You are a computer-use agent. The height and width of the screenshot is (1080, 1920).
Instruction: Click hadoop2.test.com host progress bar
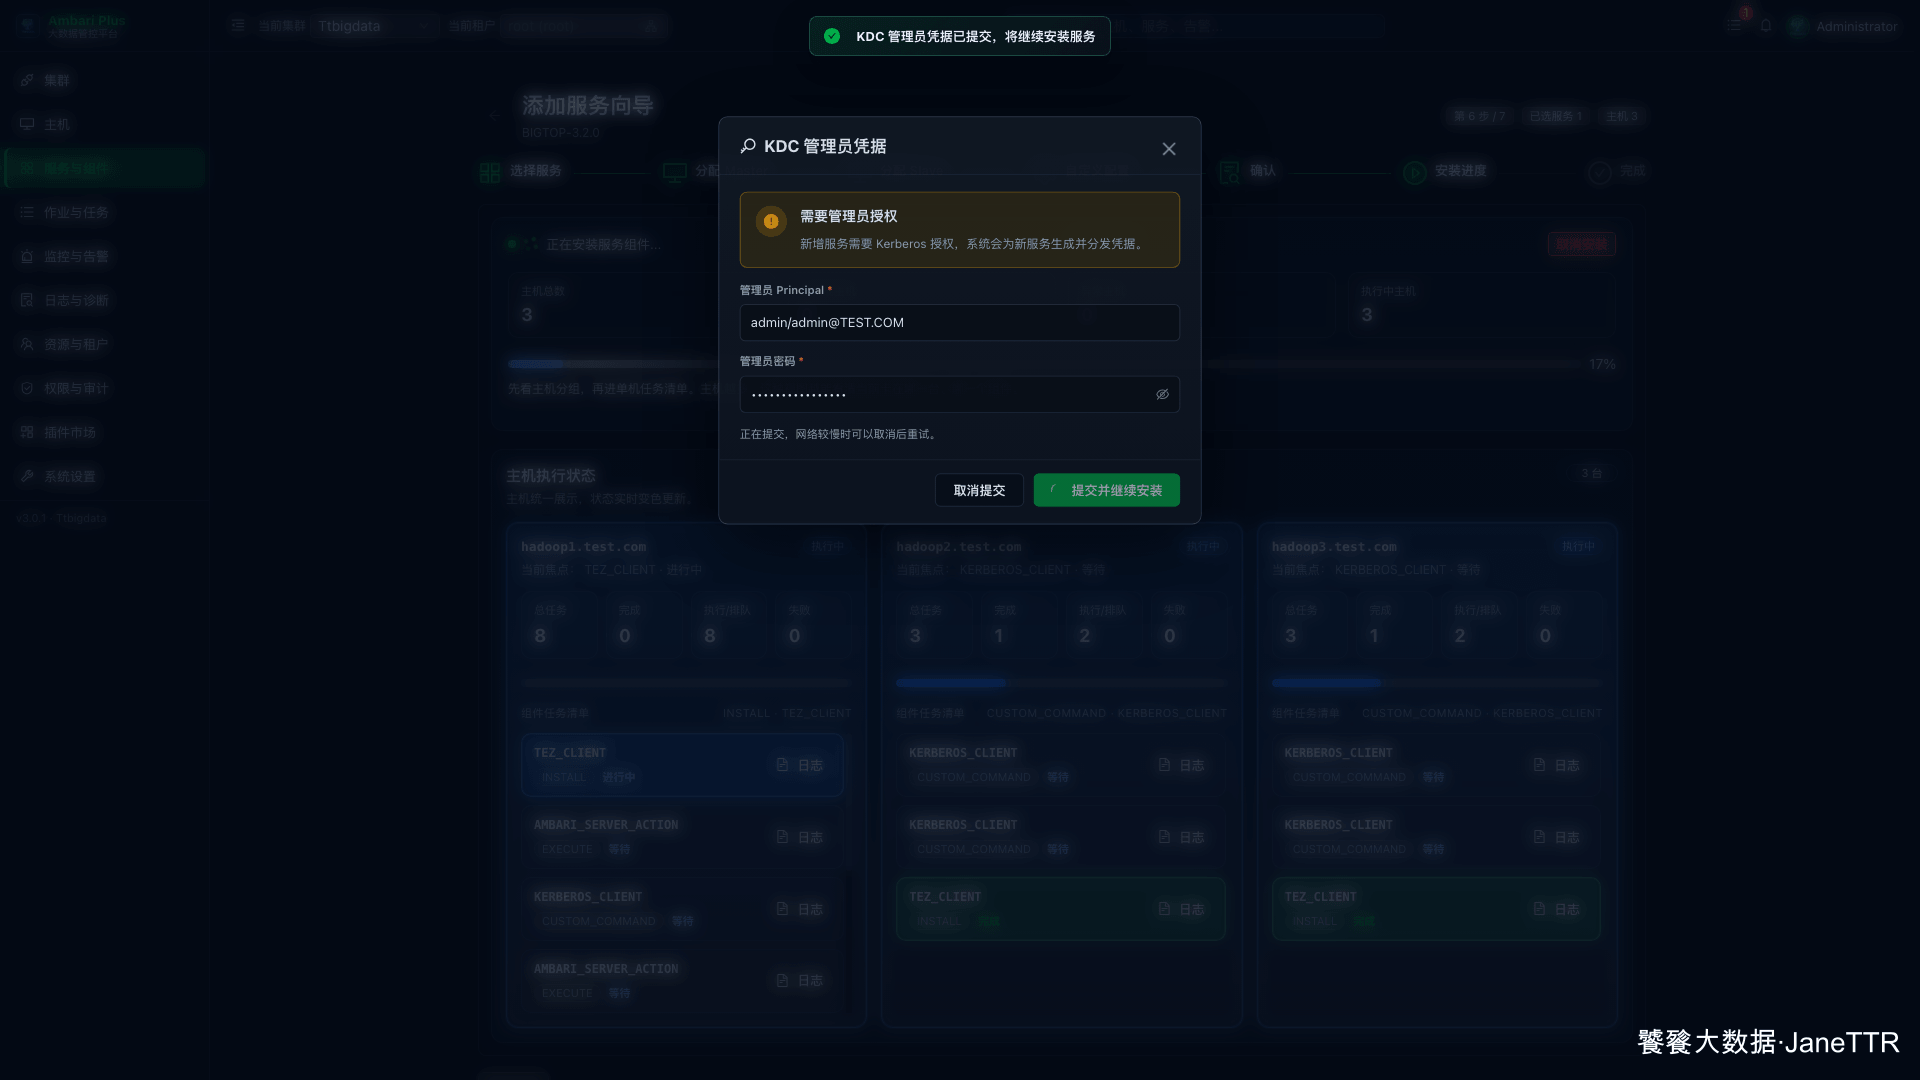pyautogui.click(x=1060, y=683)
